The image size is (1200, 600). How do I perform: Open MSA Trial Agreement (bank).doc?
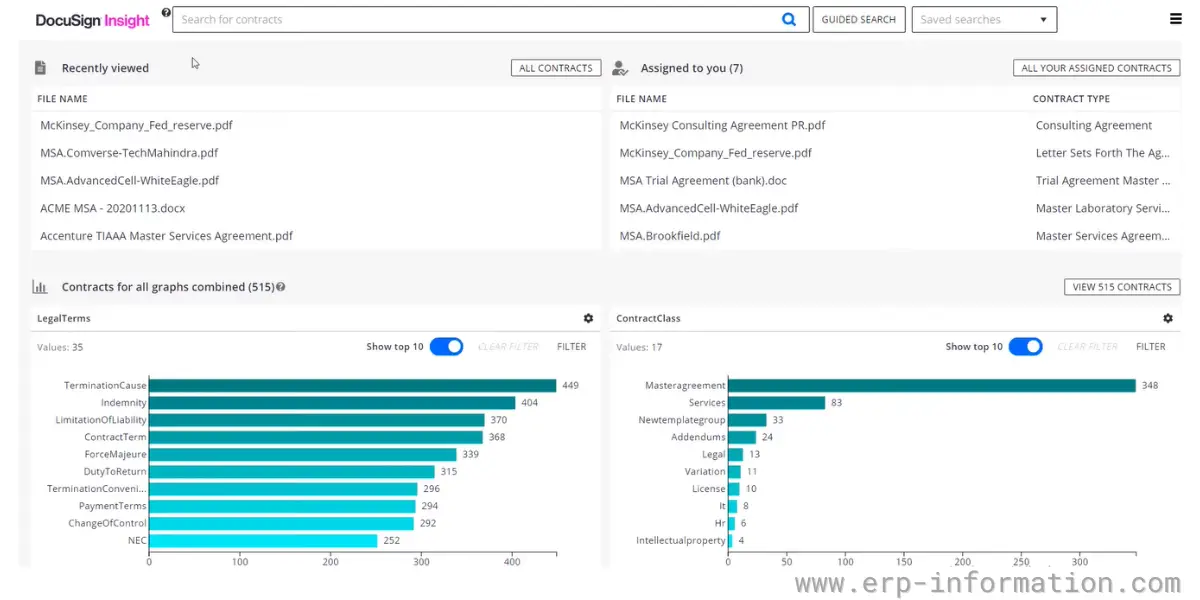click(x=703, y=181)
